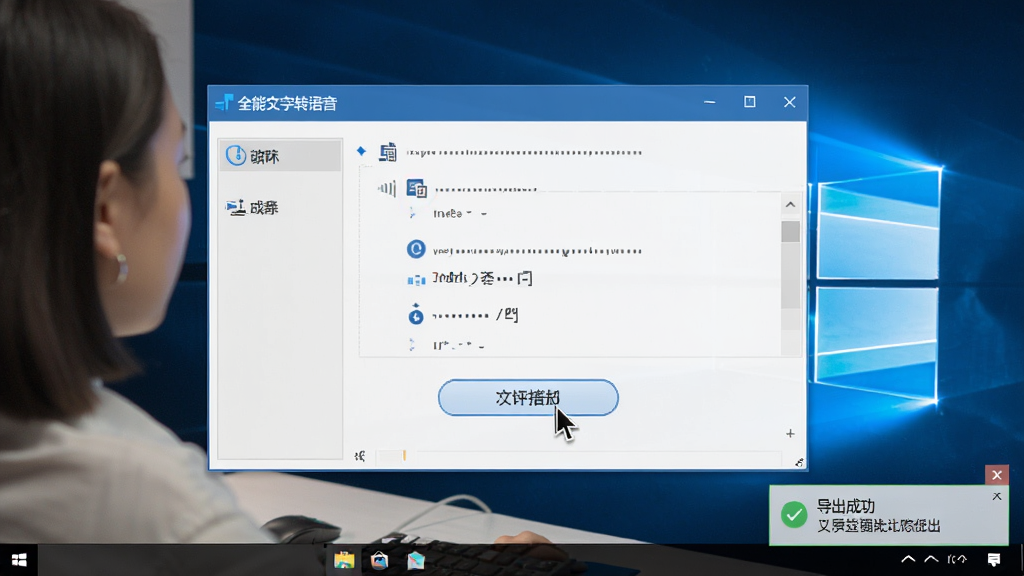This screenshot has width=1024, height=576.
Task: Click the blue stopwatch timer icon
Action: (x=416, y=314)
